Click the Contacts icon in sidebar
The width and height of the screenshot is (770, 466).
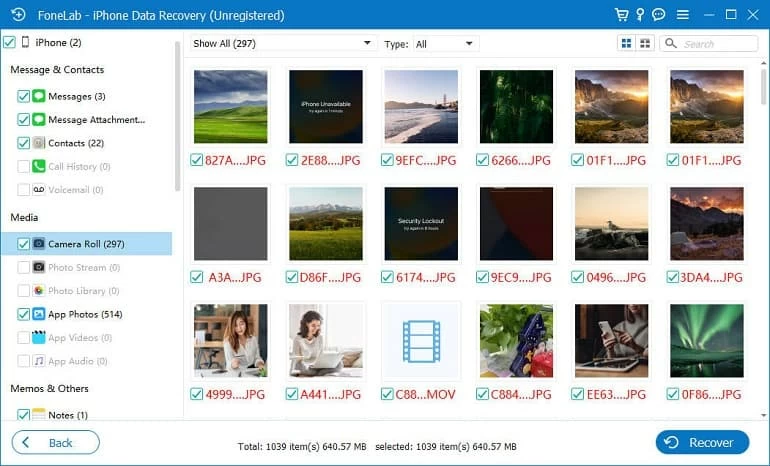pyautogui.click(x=38, y=143)
